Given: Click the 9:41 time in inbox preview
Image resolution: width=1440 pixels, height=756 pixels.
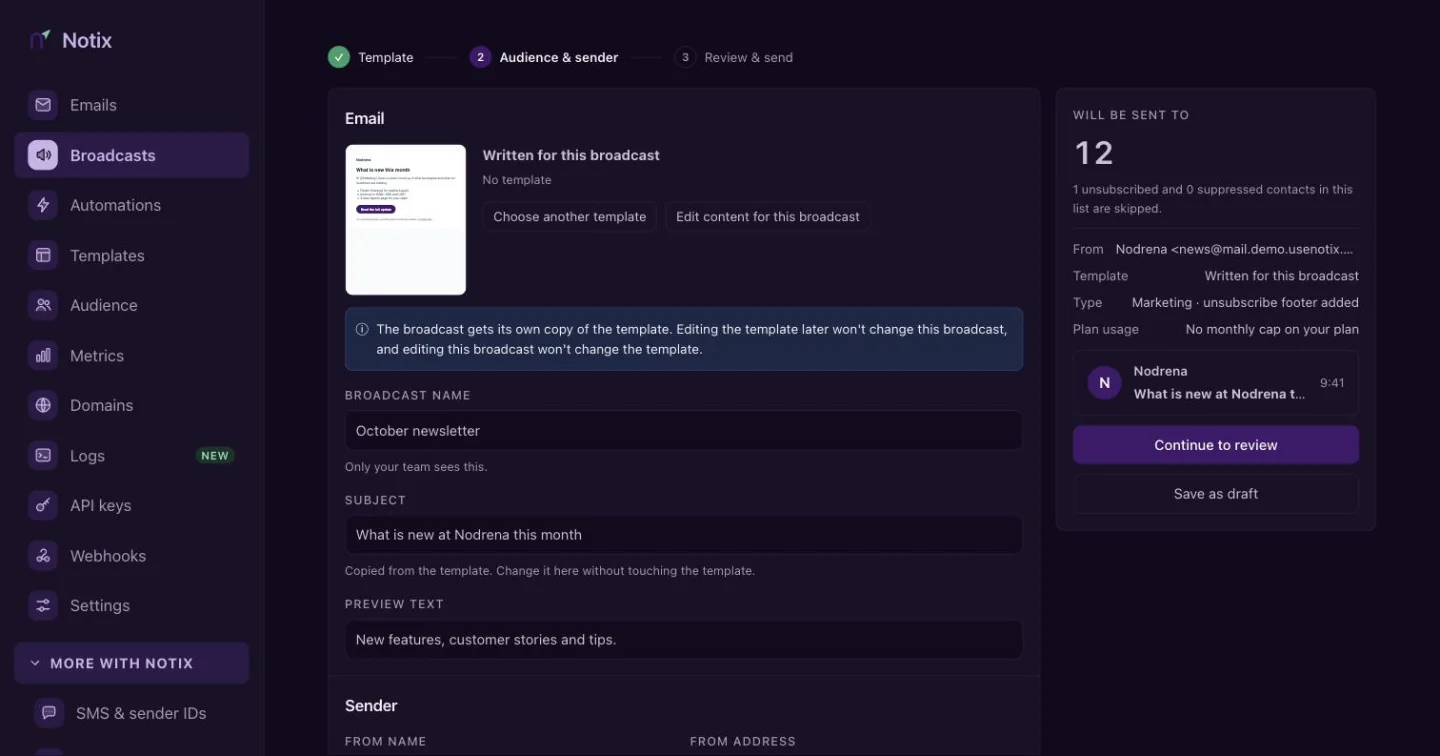Looking at the screenshot, I should pyautogui.click(x=1332, y=383).
